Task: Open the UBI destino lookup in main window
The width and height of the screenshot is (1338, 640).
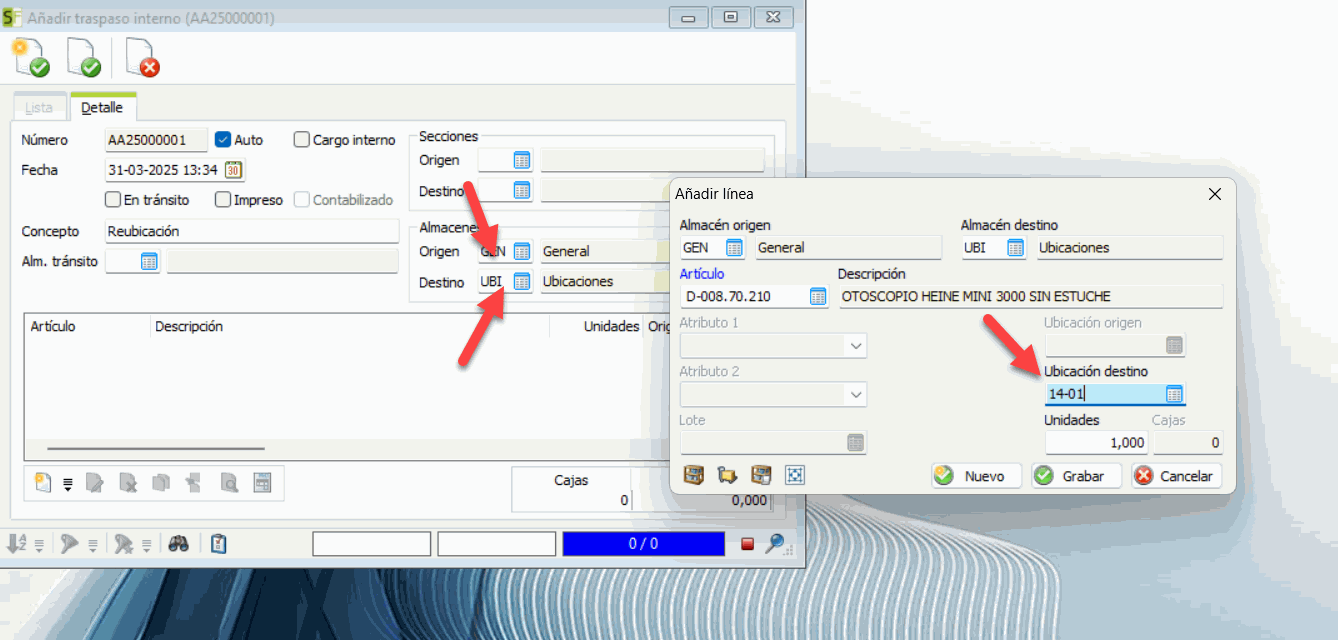Action: 521,282
